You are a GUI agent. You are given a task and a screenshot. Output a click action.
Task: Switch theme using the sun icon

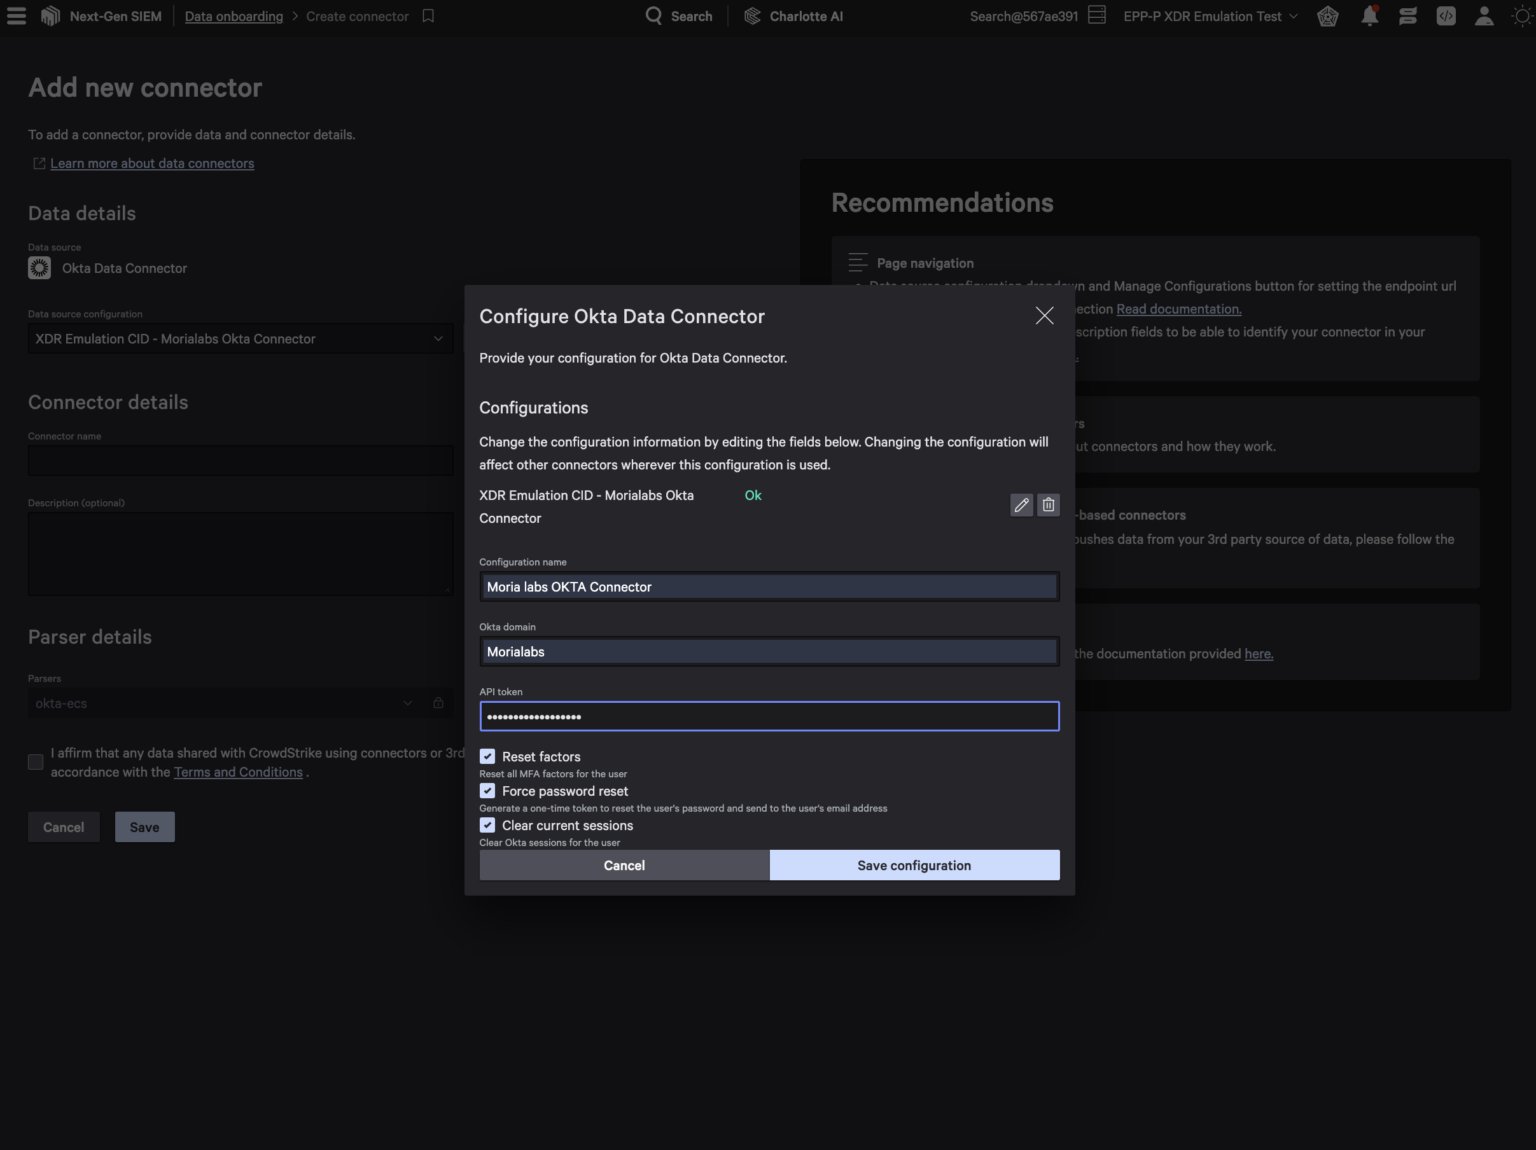pos(1521,16)
